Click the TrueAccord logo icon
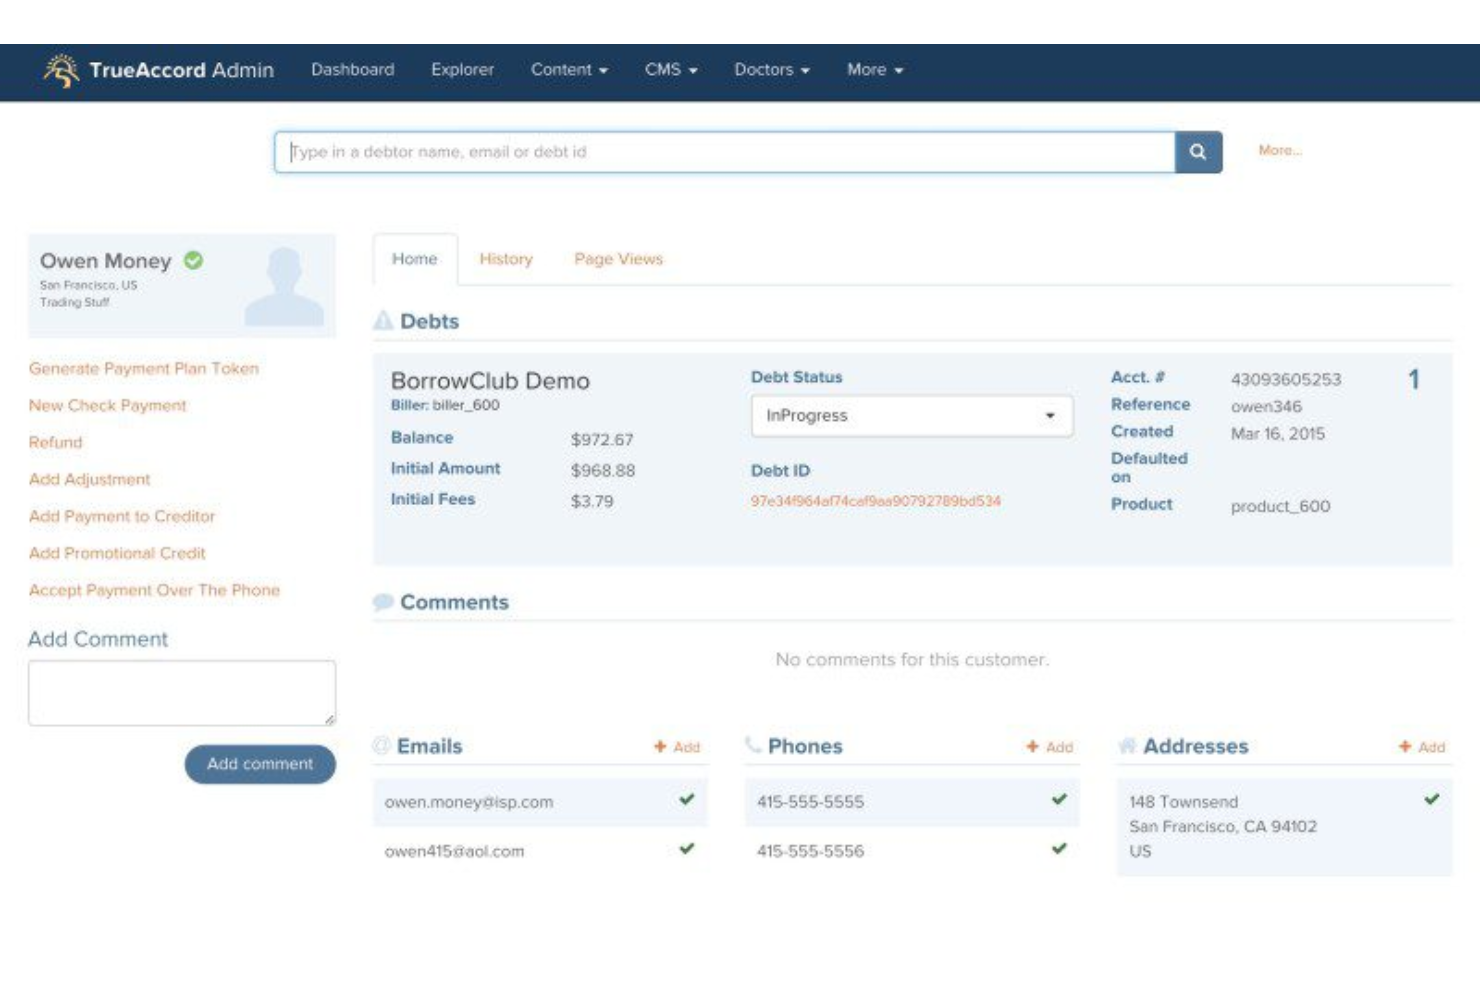 click(61, 70)
